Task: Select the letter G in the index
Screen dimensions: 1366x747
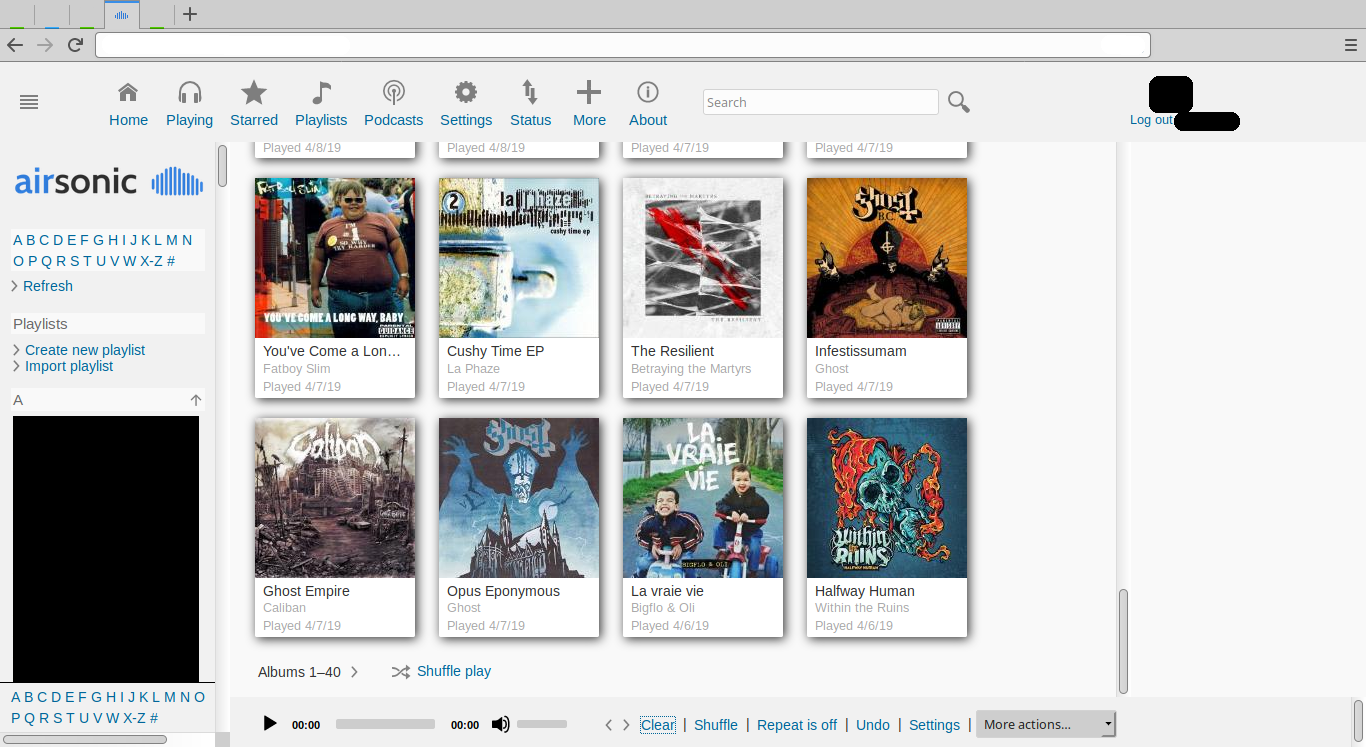Action: [x=98, y=240]
